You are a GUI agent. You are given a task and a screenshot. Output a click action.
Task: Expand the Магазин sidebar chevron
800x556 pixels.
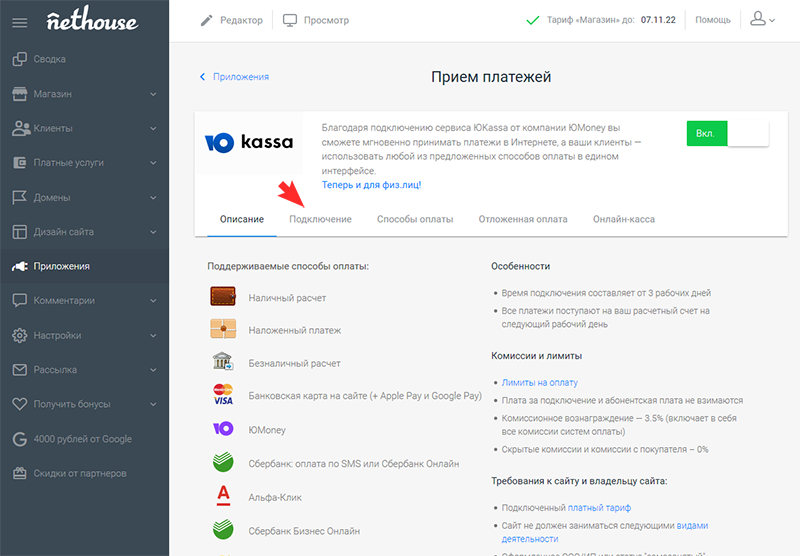pos(153,94)
